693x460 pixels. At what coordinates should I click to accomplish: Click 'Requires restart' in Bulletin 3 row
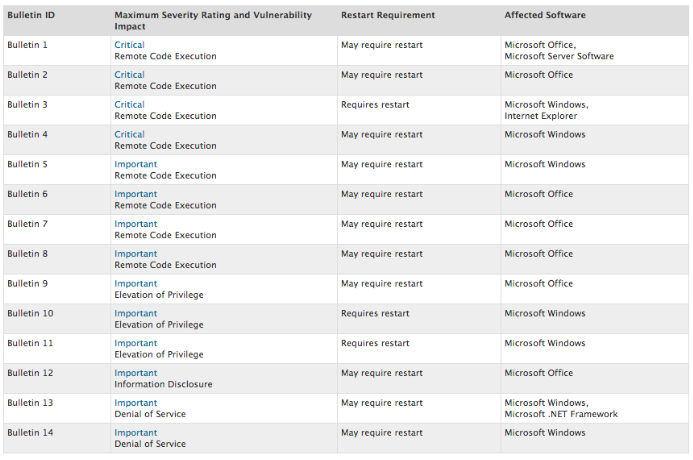click(375, 105)
